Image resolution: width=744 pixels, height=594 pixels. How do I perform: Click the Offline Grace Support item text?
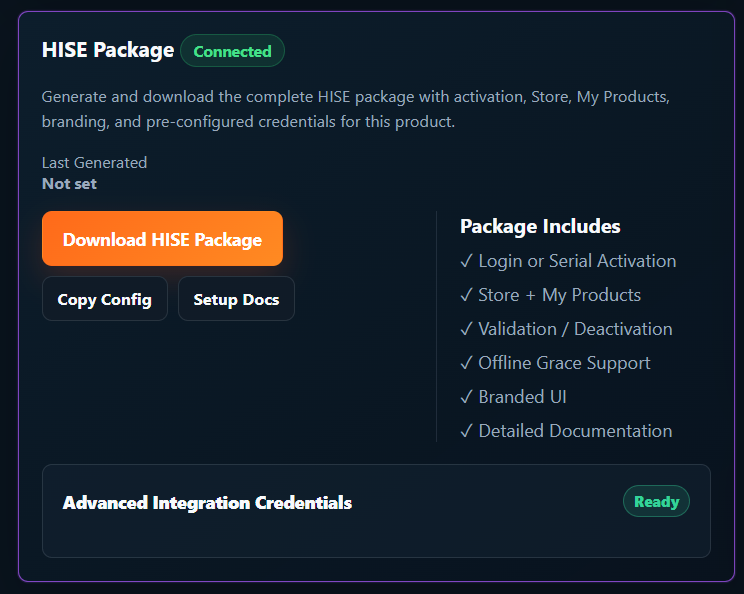pos(564,363)
